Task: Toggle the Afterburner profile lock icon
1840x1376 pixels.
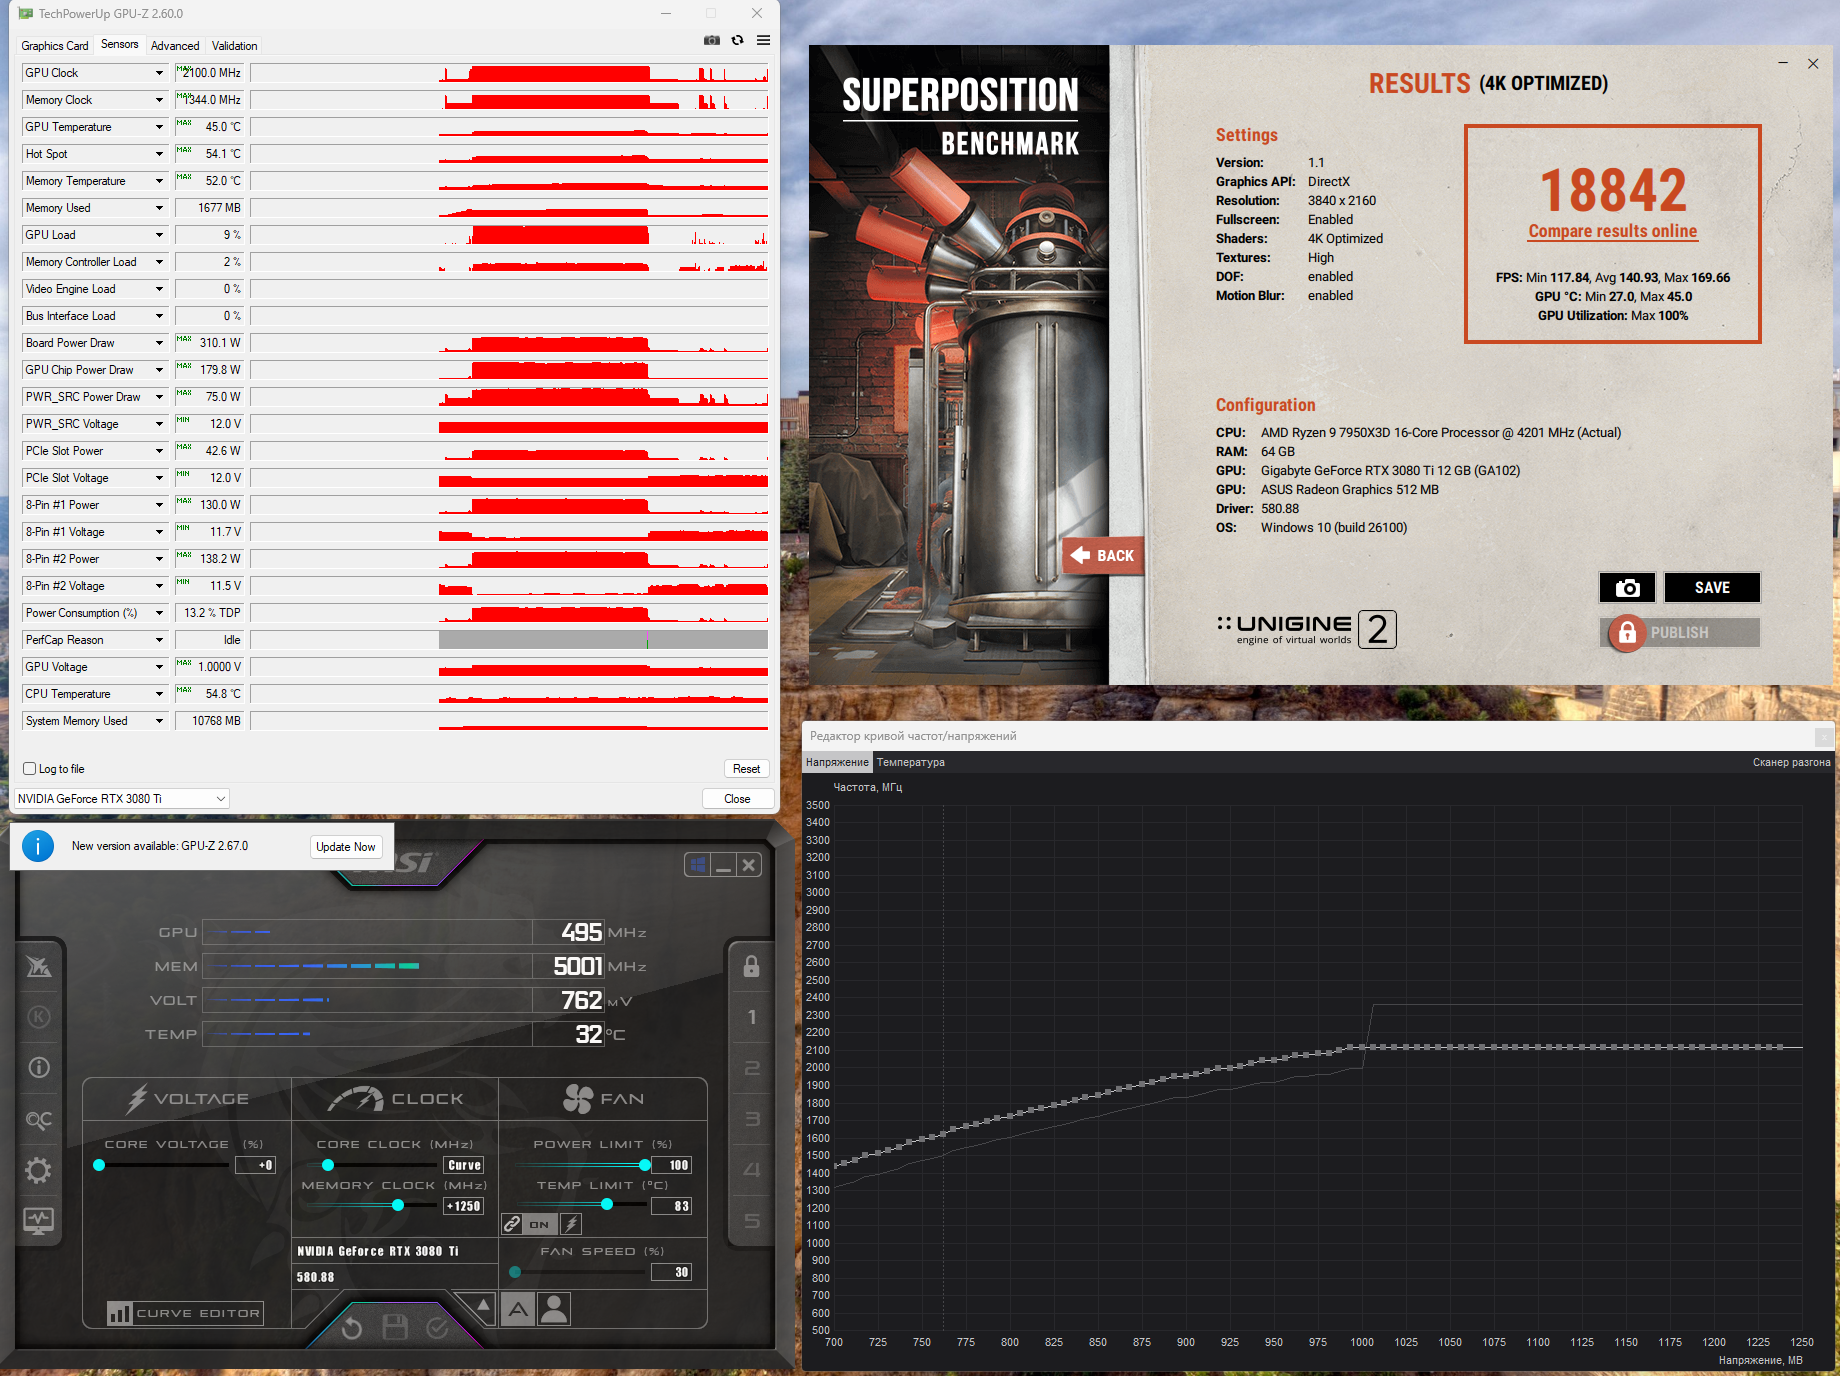Action: click(751, 966)
